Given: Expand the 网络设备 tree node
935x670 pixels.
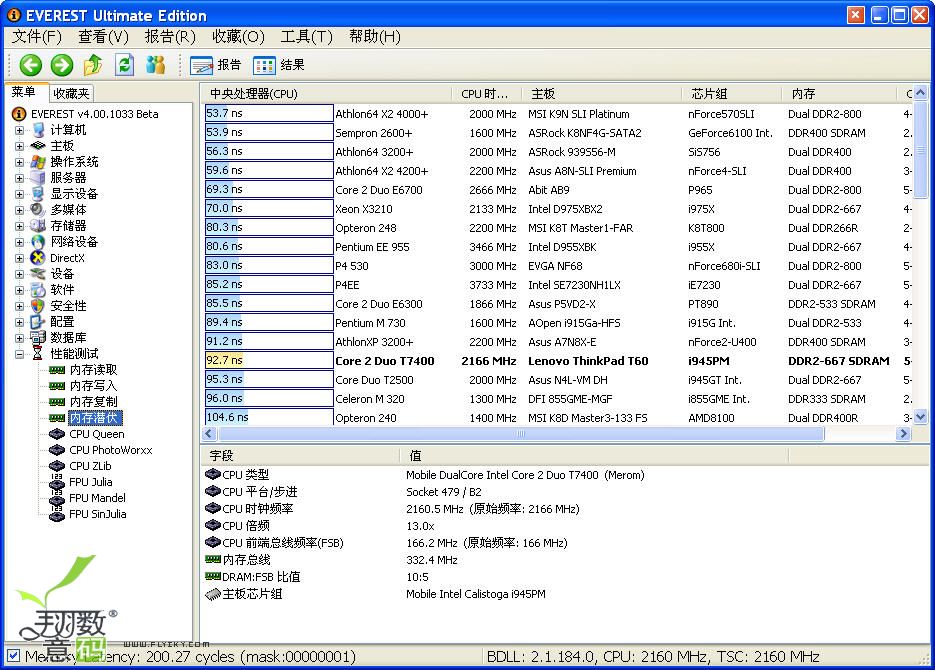Looking at the screenshot, I should coord(19,243).
